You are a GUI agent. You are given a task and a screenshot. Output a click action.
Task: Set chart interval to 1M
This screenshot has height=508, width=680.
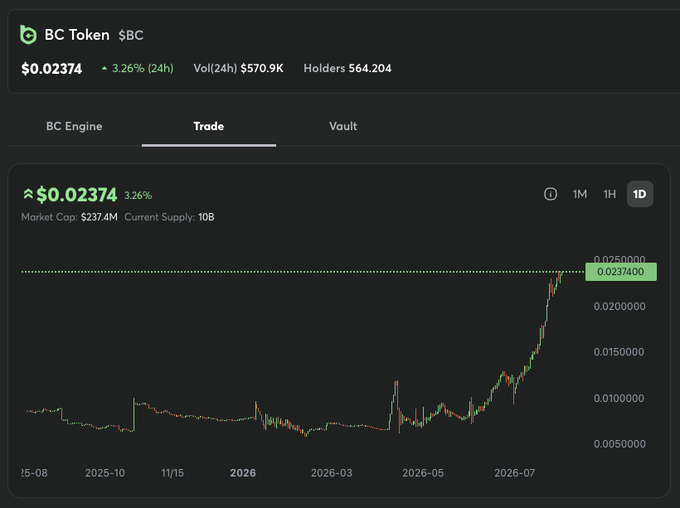(579, 194)
